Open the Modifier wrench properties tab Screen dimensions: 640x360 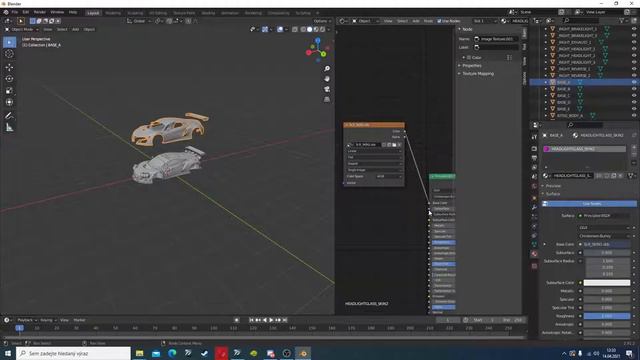tap(534, 208)
